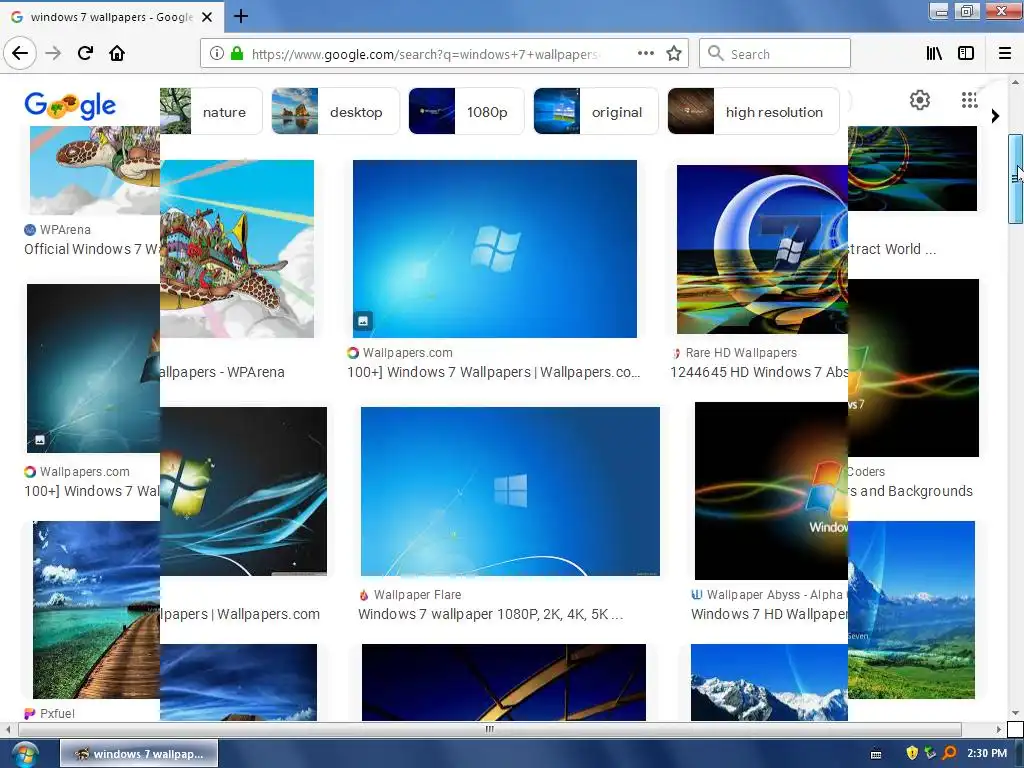The image size is (1024, 768).
Task: Click the horizontal scrollbar thumb
Action: 490,729
